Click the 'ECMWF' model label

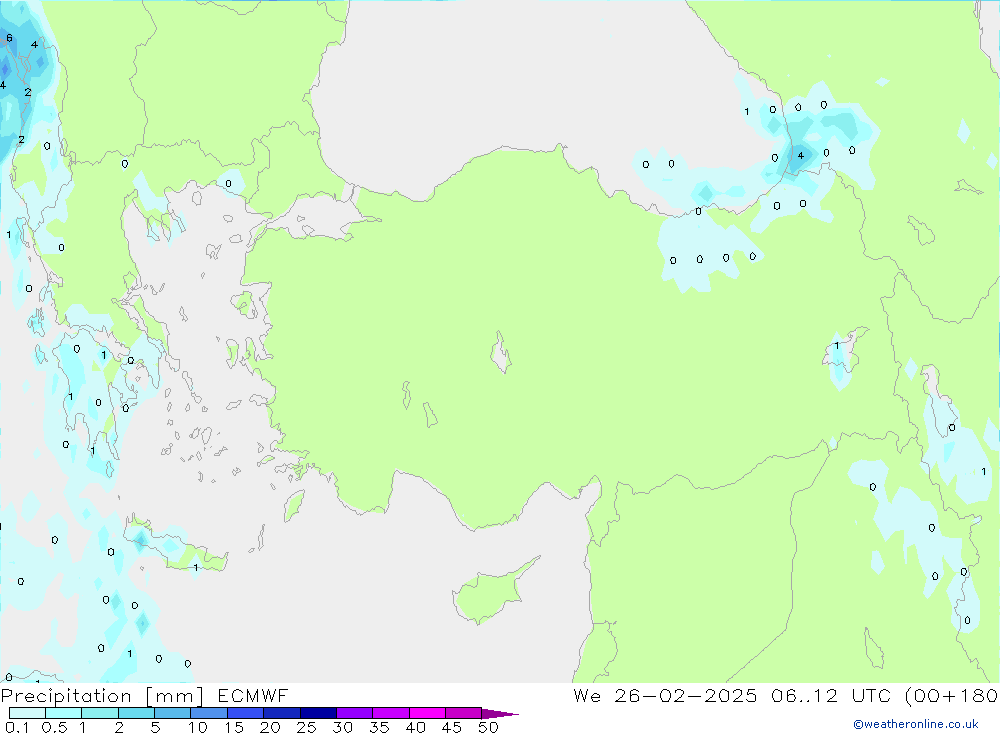pyautogui.click(x=253, y=696)
